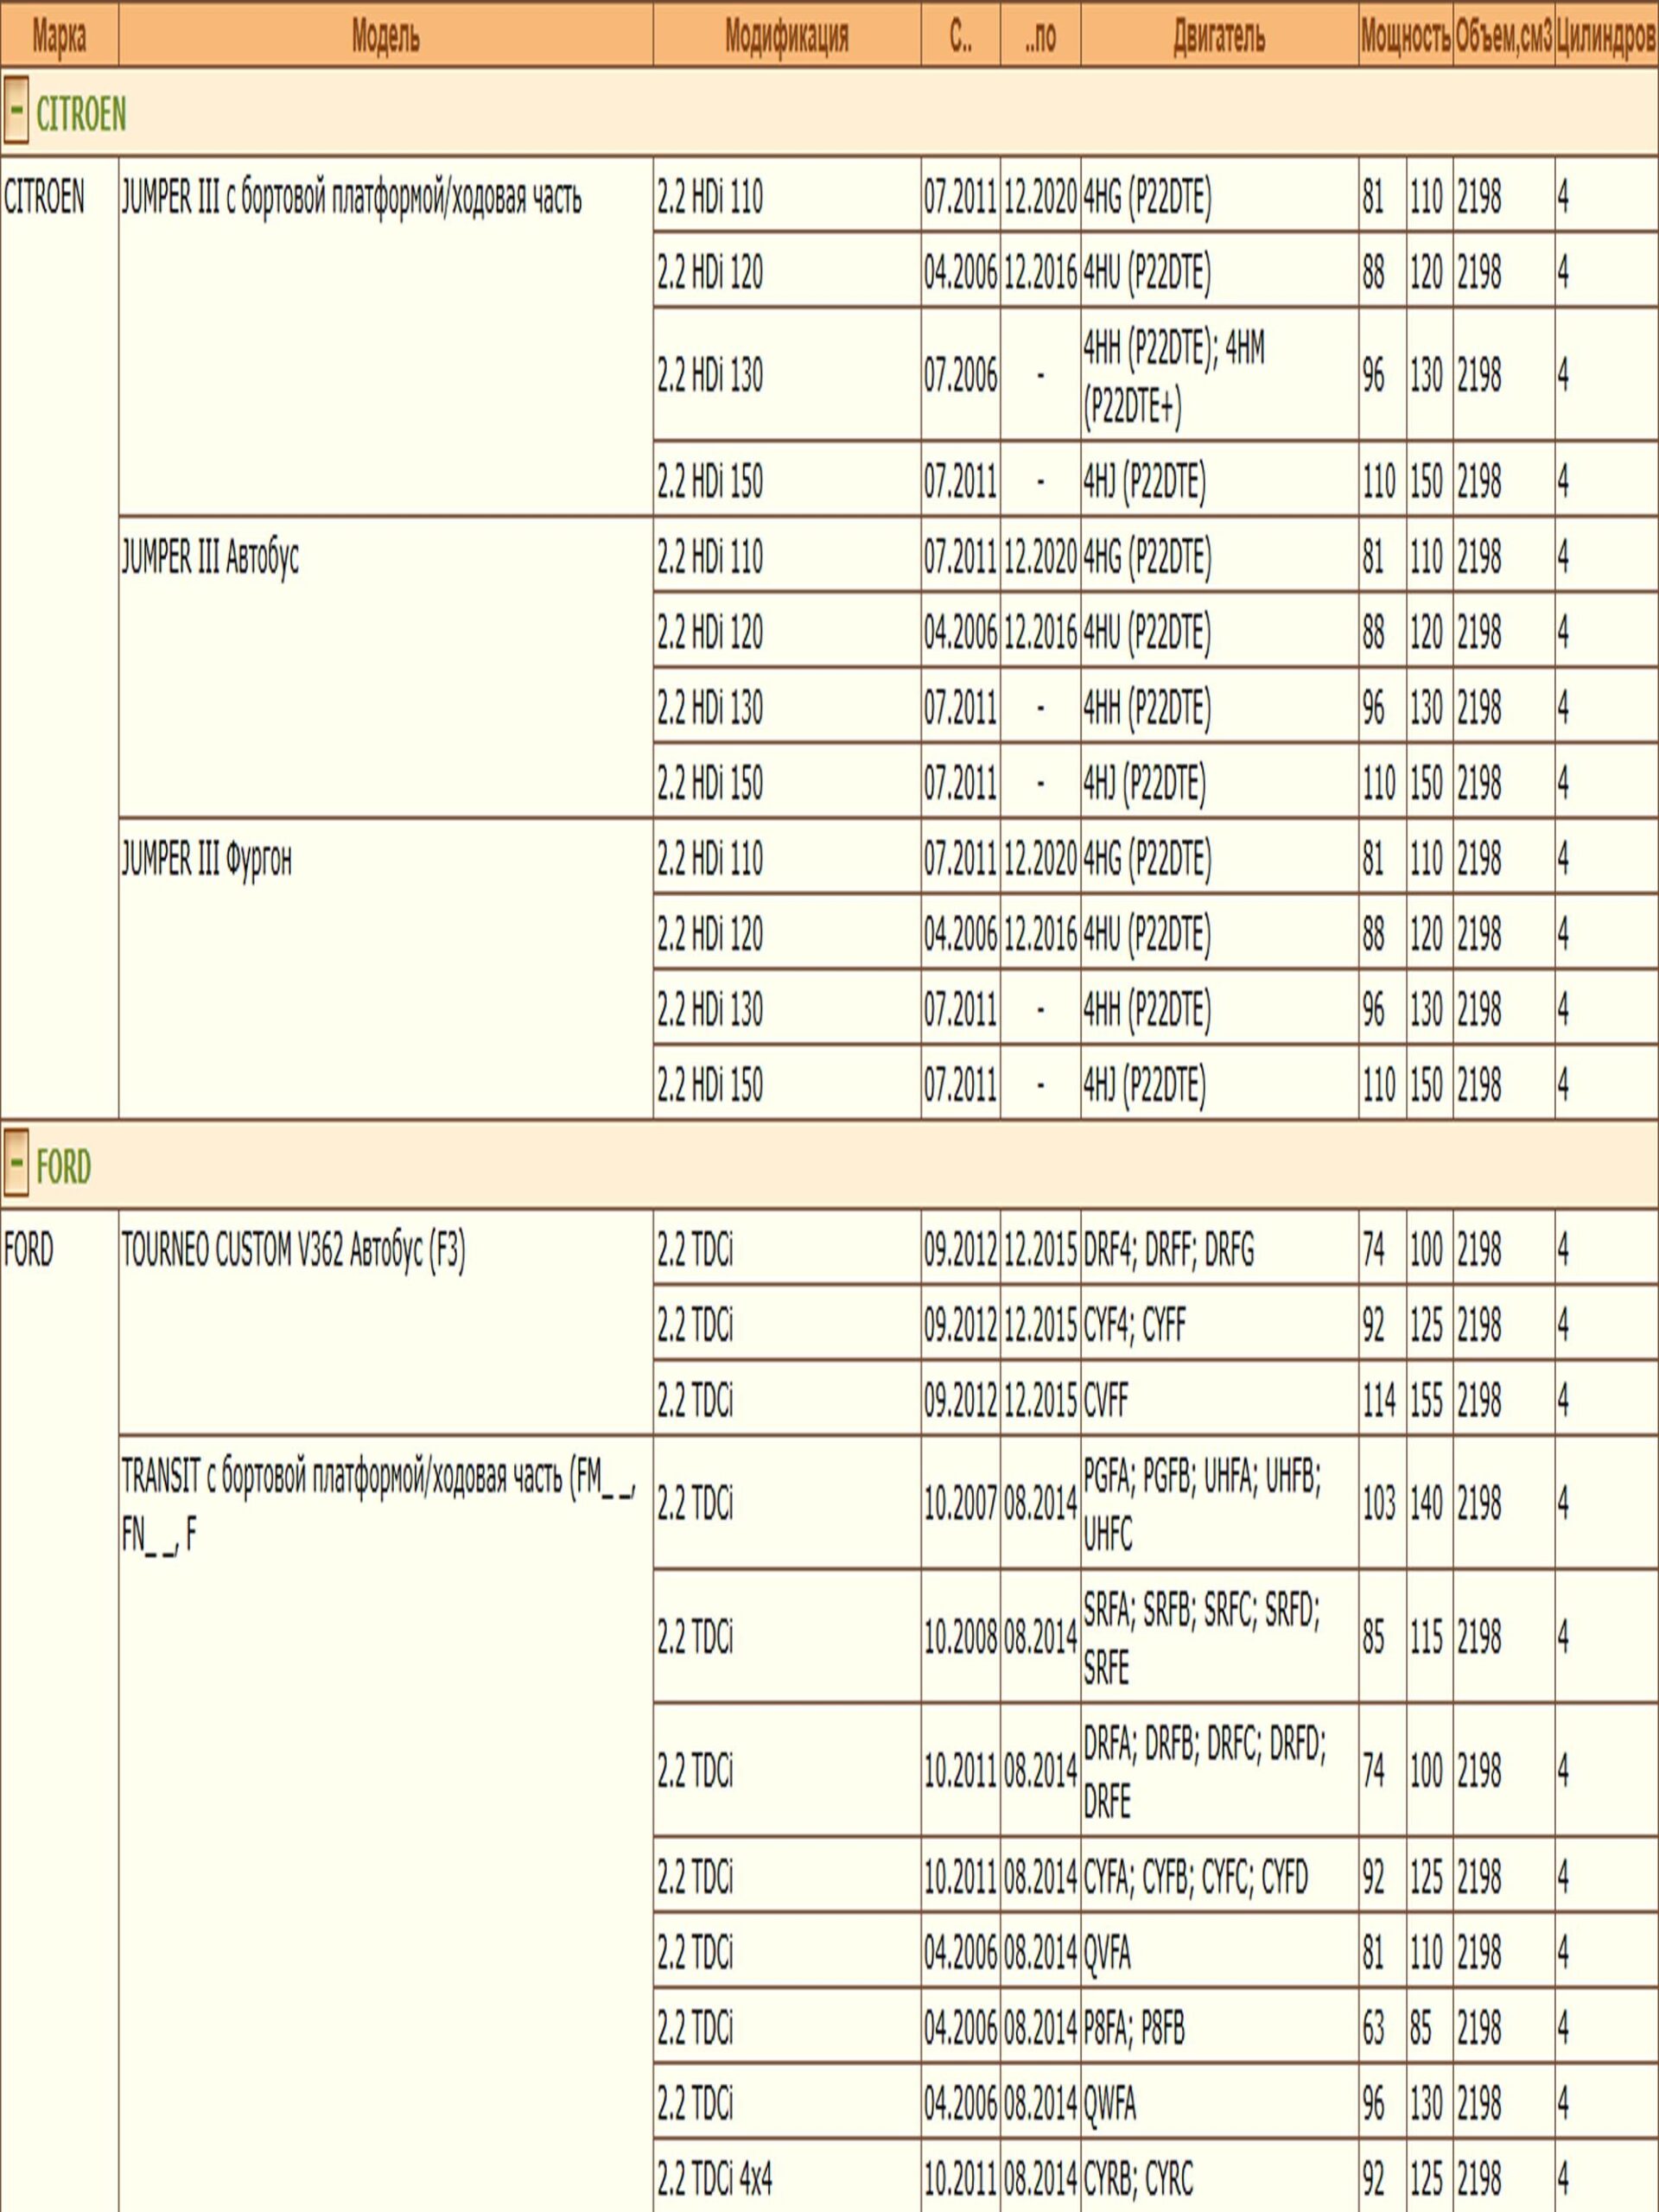The width and height of the screenshot is (1659, 2212).
Task: Select TOURNEO CUSTOM V362 Автобус (F3) cell
Action: click(293, 1250)
